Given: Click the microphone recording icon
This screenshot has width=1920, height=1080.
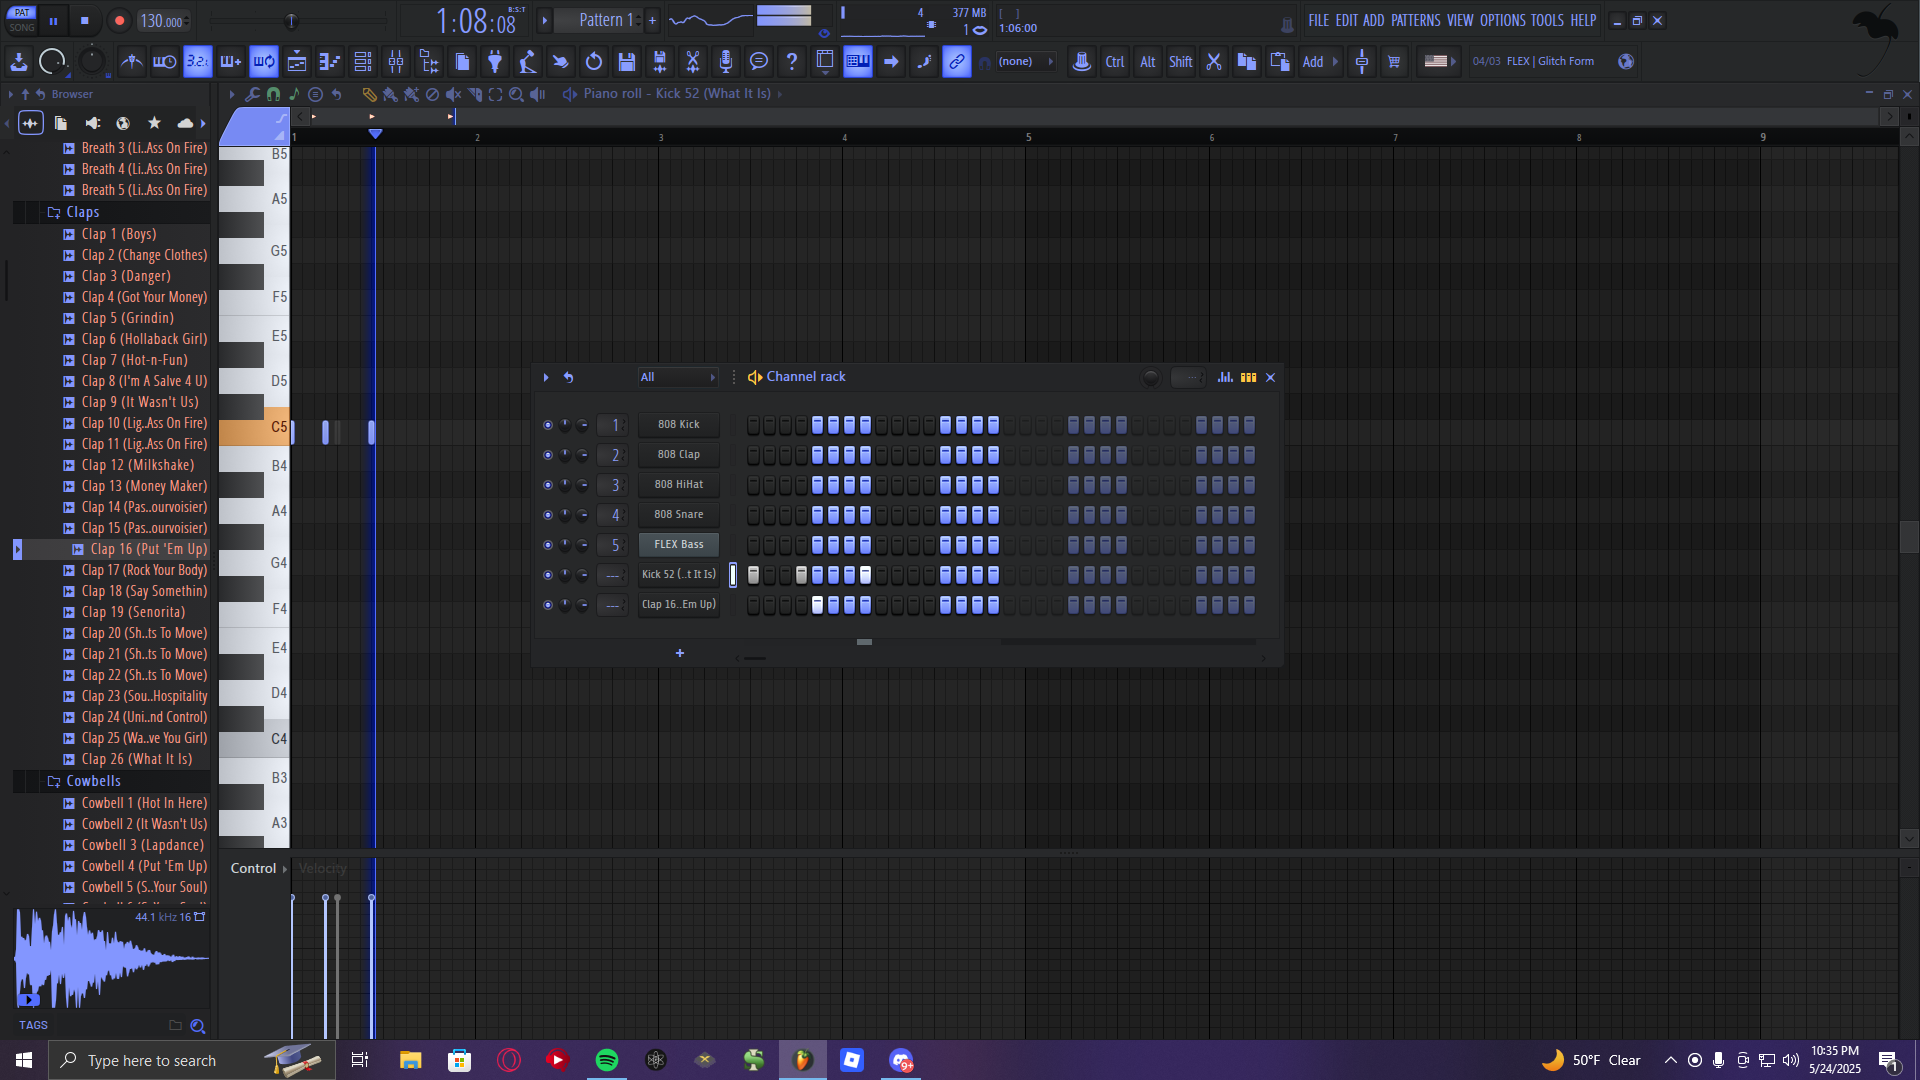Looking at the screenshot, I should pyautogui.click(x=726, y=62).
